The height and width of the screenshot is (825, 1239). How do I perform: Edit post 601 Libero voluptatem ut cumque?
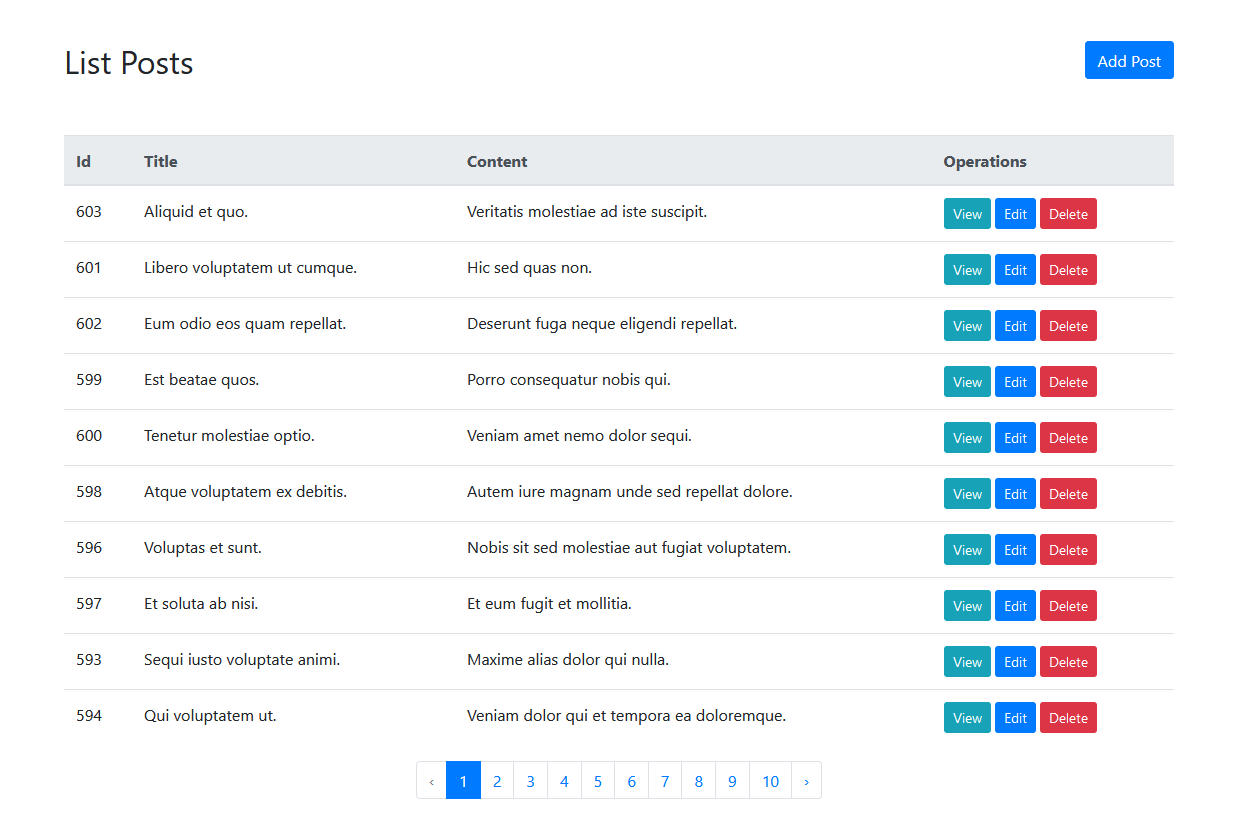[1015, 270]
